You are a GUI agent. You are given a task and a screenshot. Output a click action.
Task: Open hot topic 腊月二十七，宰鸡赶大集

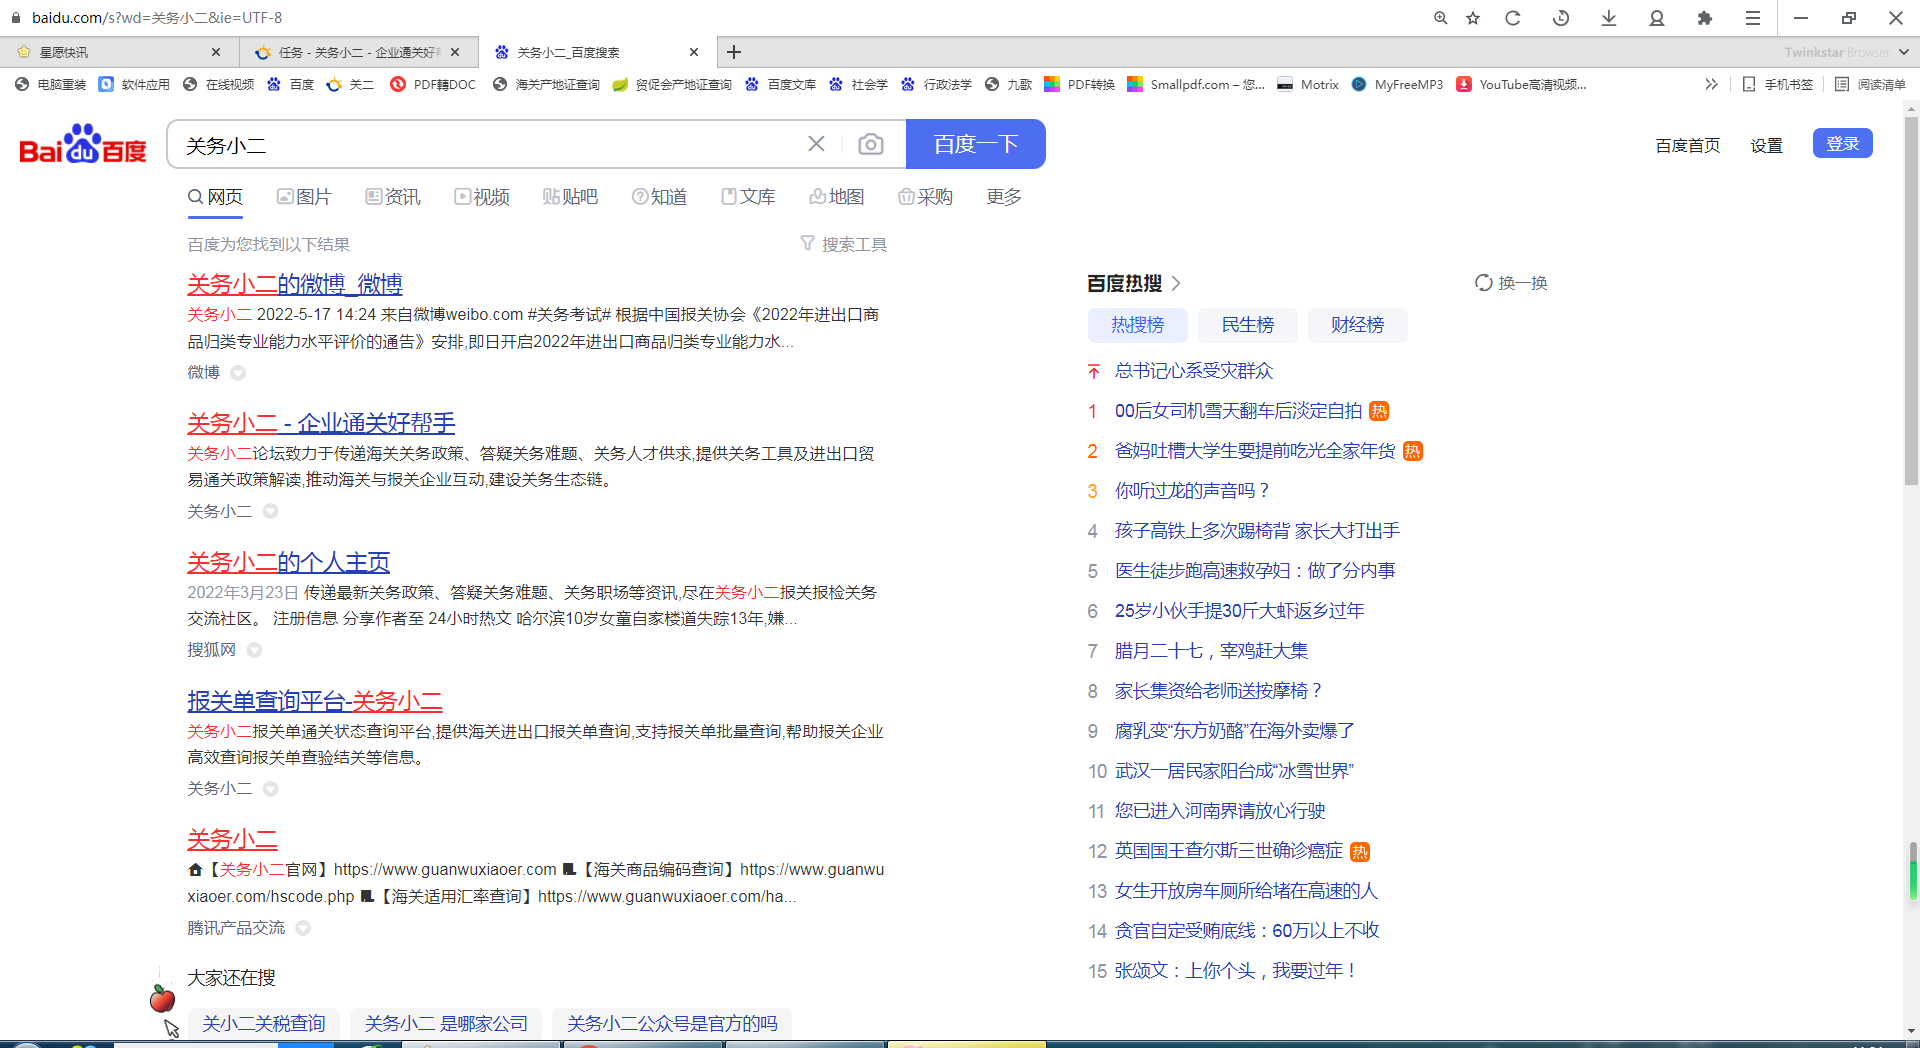click(x=1211, y=651)
